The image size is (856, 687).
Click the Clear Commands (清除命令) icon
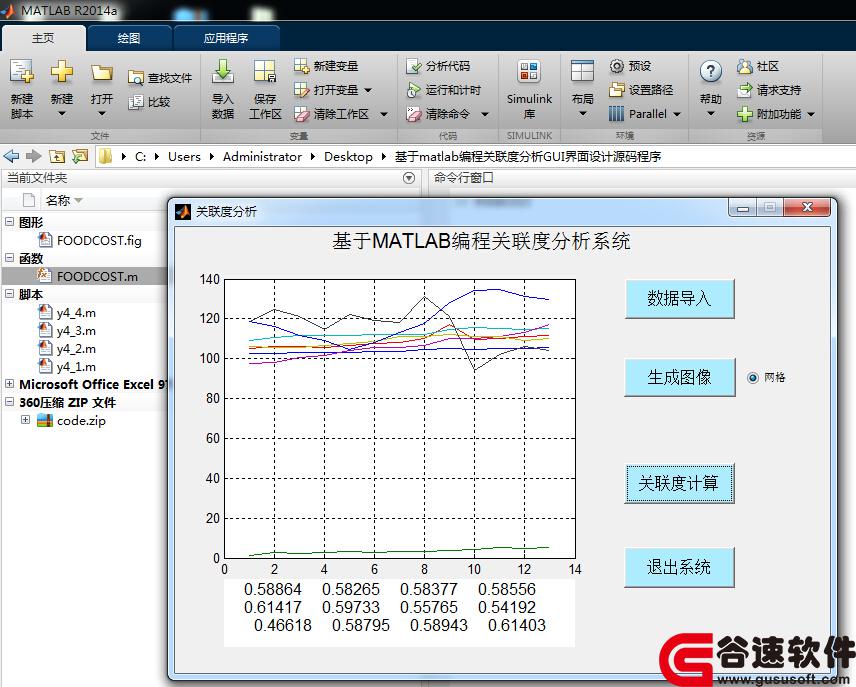(x=414, y=114)
